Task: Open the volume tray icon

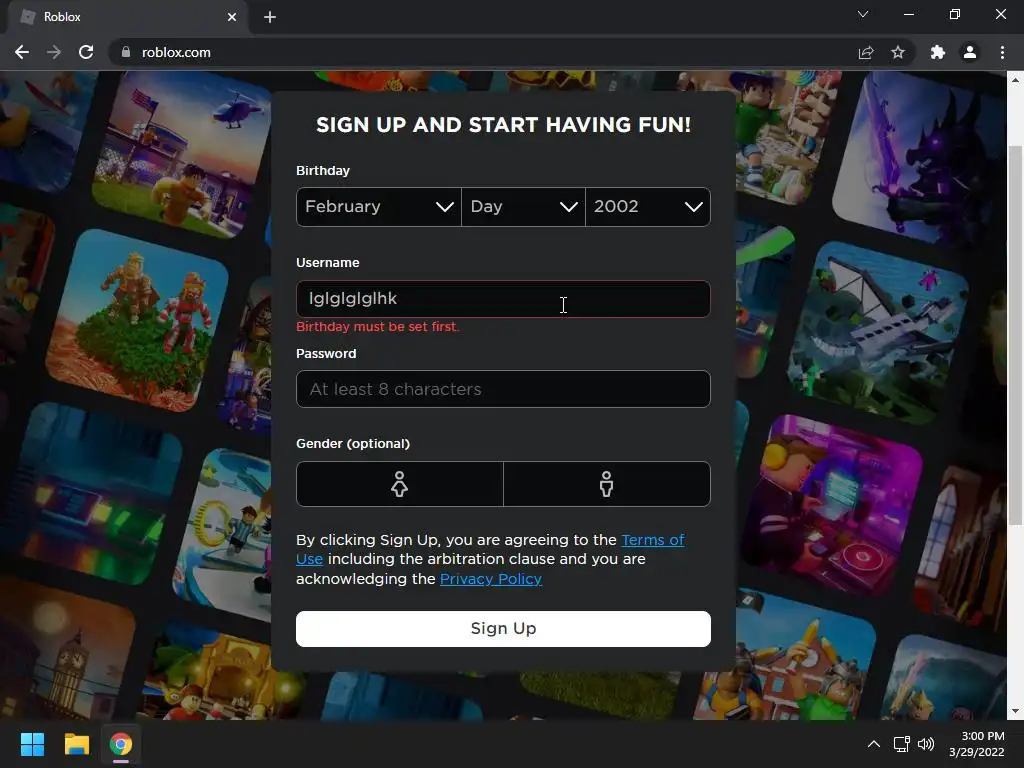Action: (x=925, y=744)
